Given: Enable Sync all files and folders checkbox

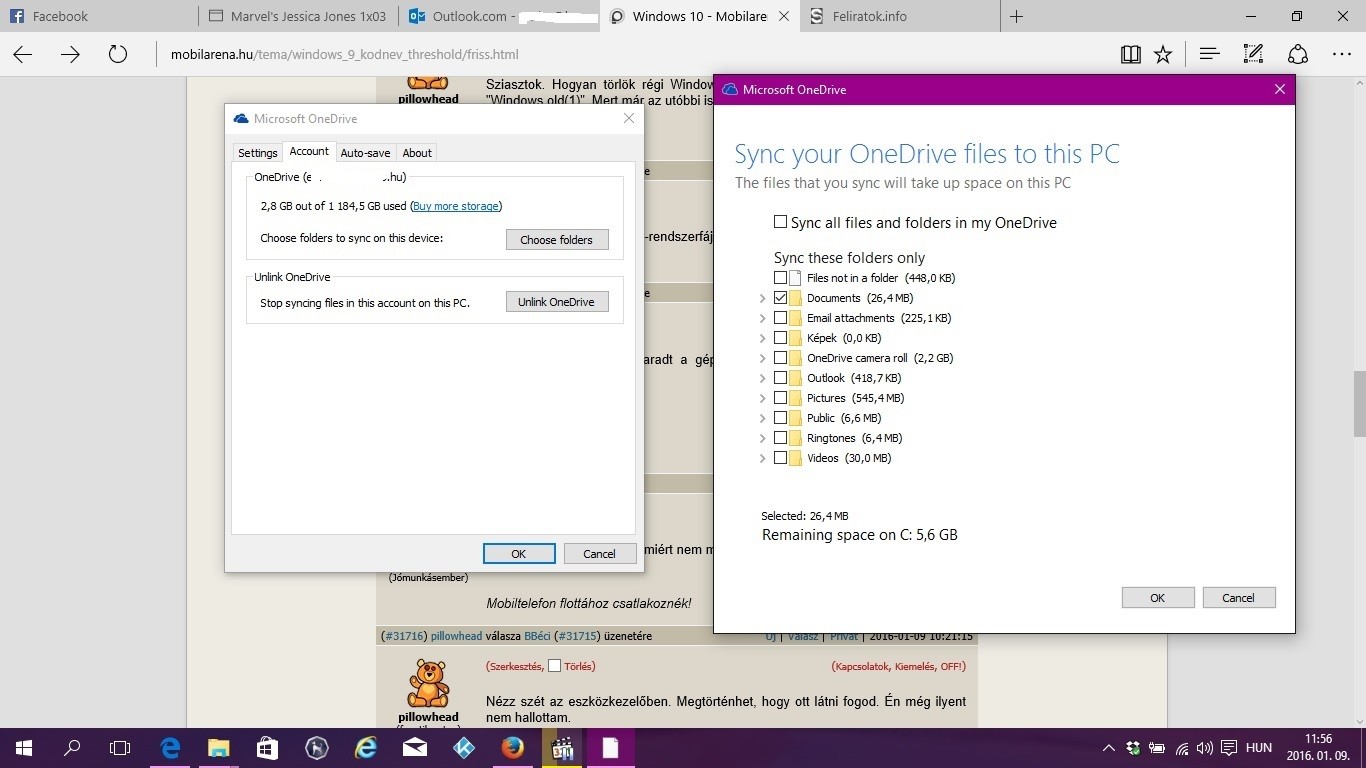Looking at the screenshot, I should (x=780, y=222).
